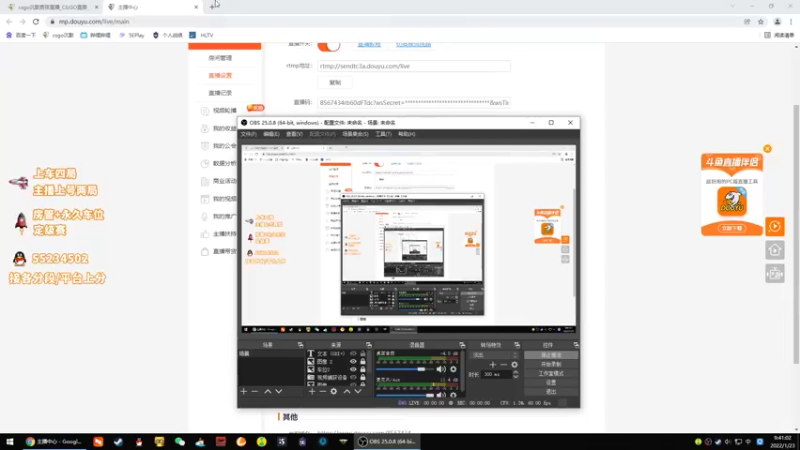
Task: Click 立即下载 on 斗鱼直播伴侣 card
Action: (732, 228)
